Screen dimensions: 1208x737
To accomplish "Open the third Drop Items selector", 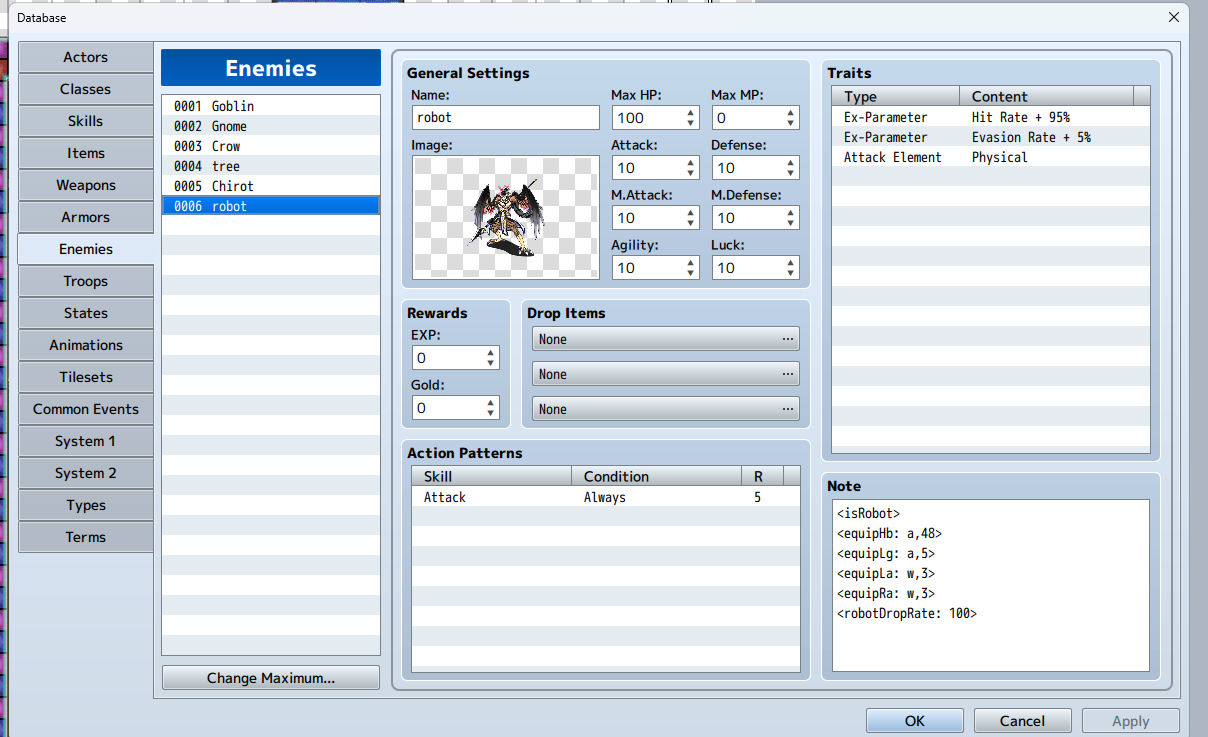I will 666,409.
